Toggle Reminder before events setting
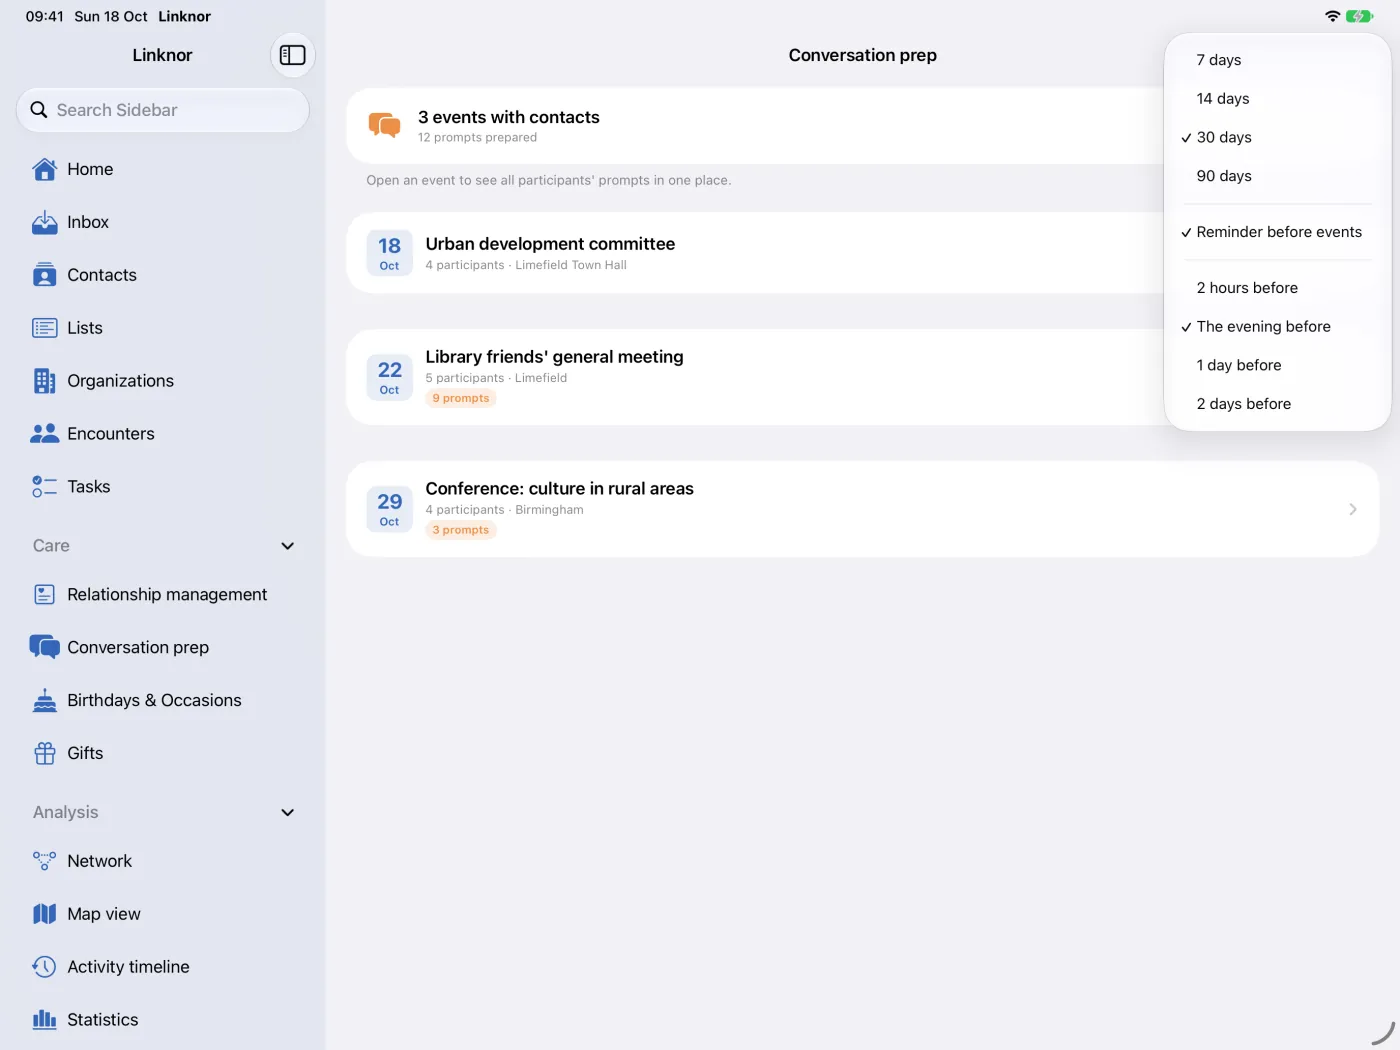 tap(1278, 232)
